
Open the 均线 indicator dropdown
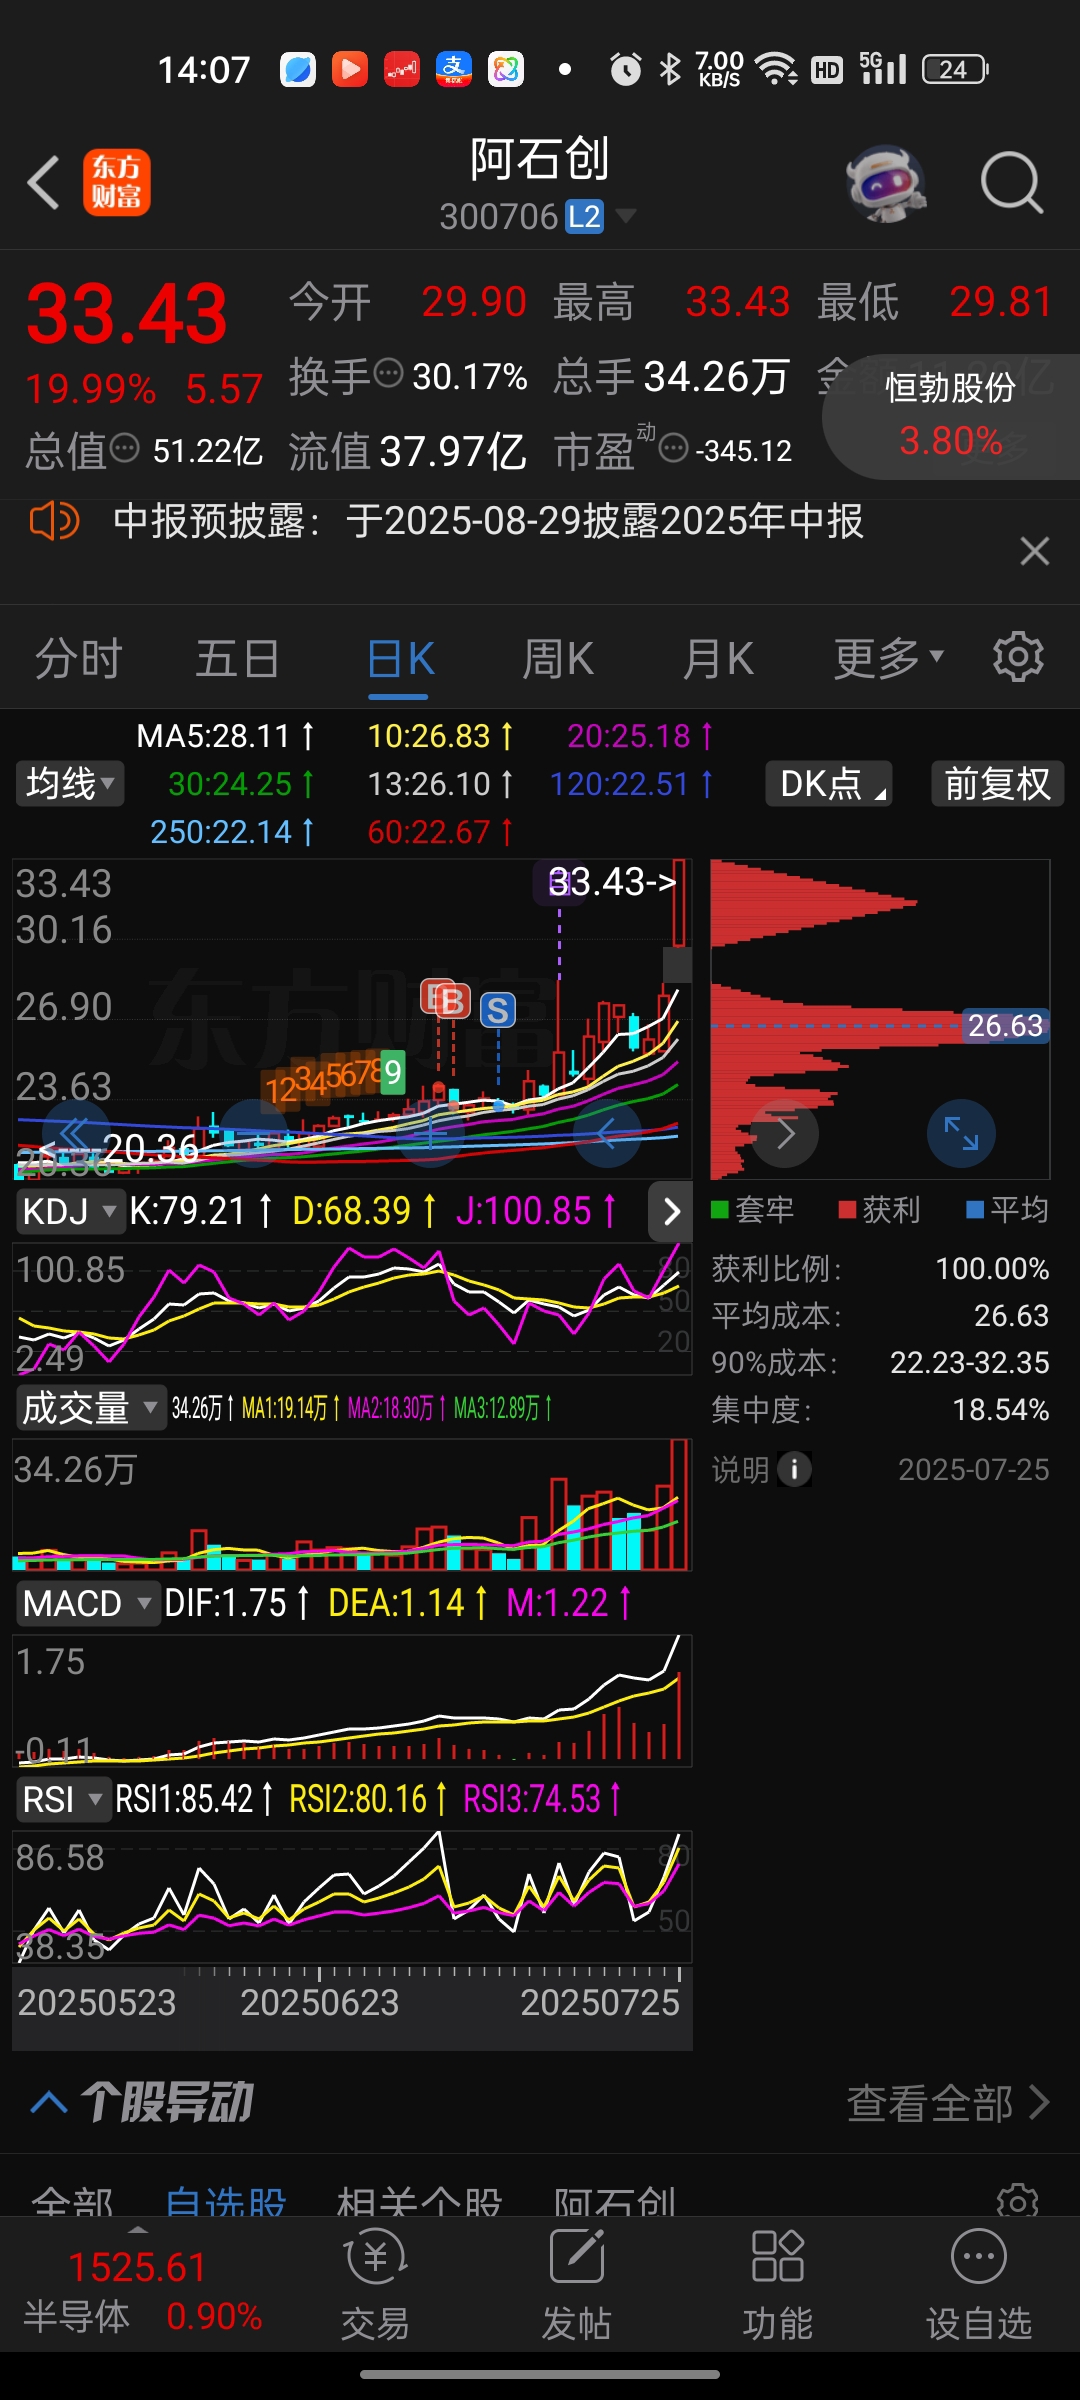pyautogui.click(x=69, y=783)
